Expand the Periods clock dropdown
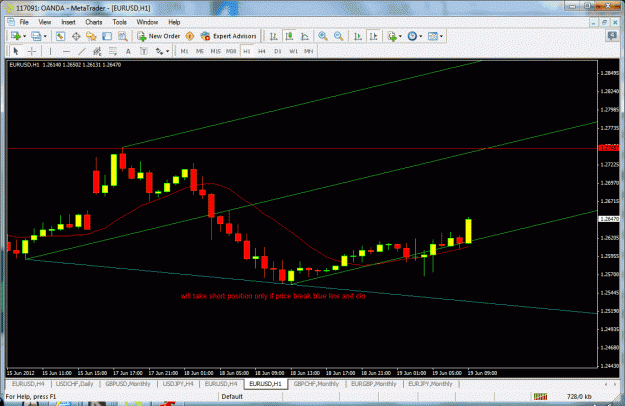This screenshot has width=625, height=406. (x=421, y=36)
